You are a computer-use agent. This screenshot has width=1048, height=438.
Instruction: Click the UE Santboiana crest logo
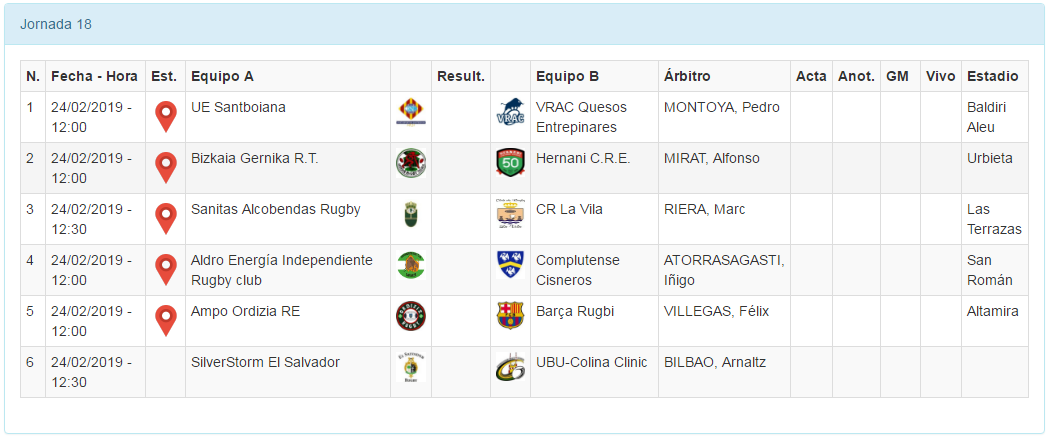click(410, 112)
